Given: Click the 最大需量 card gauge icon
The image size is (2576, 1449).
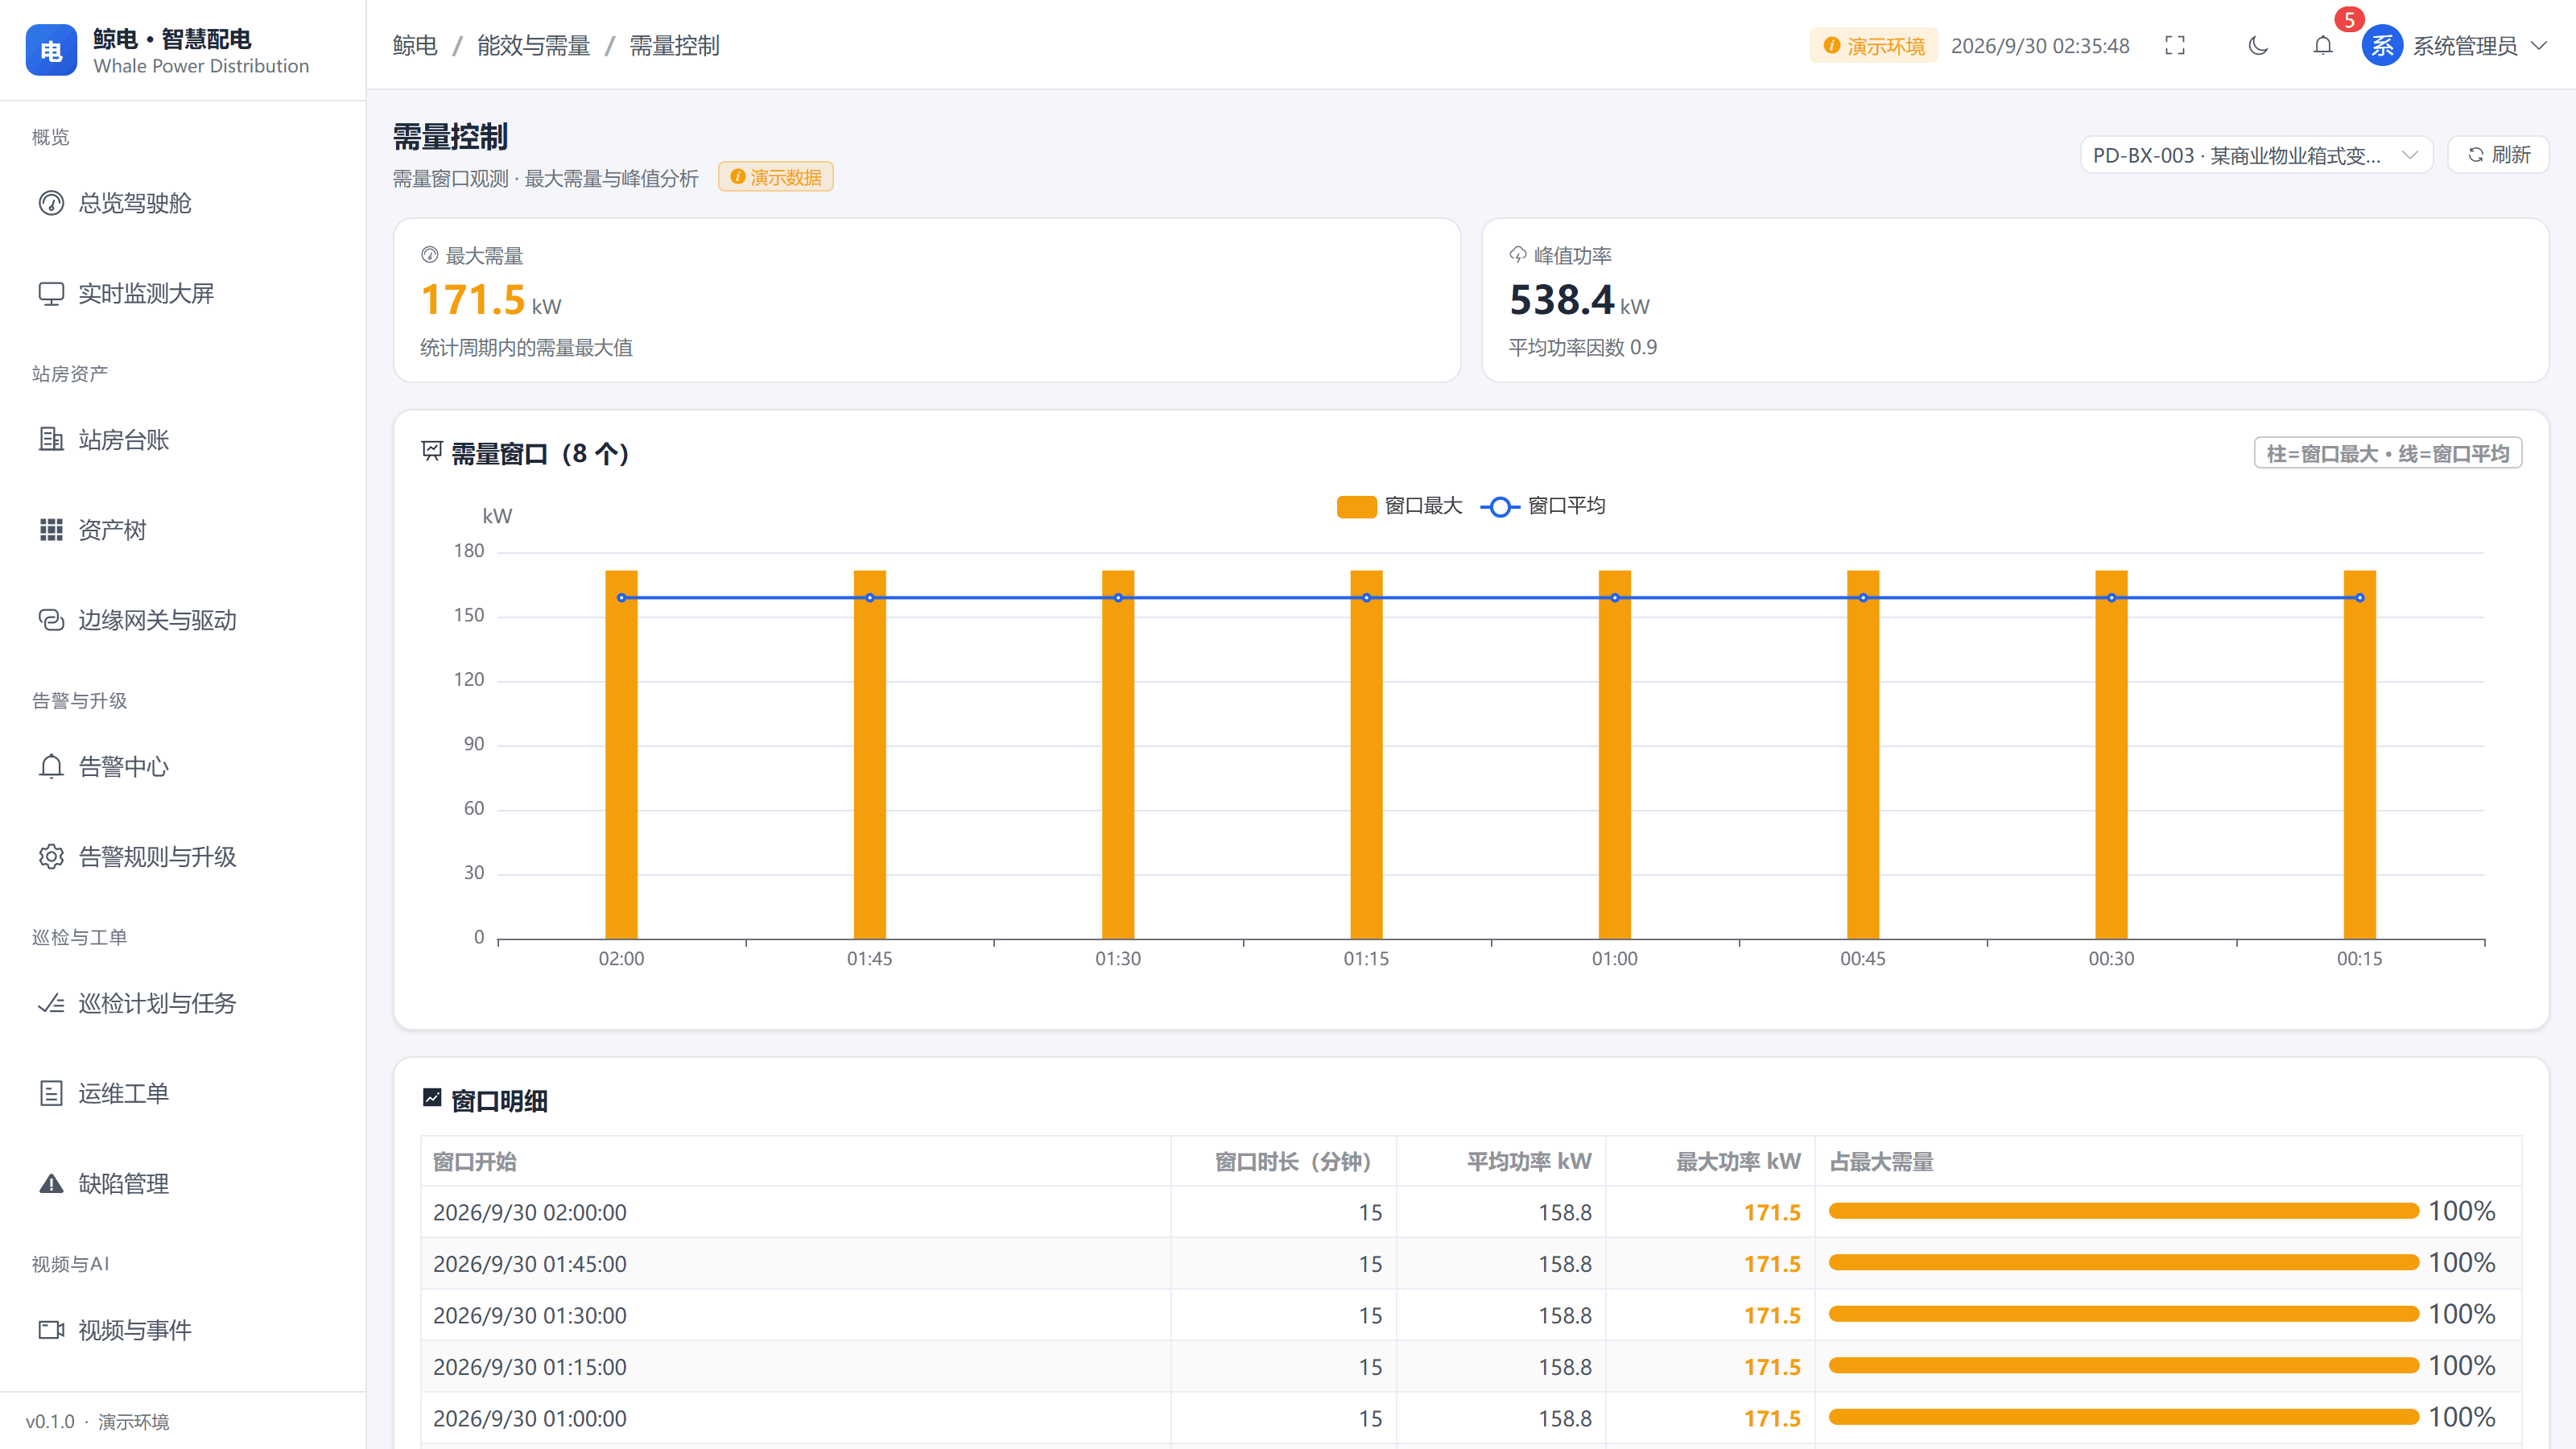Looking at the screenshot, I should 430,255.
